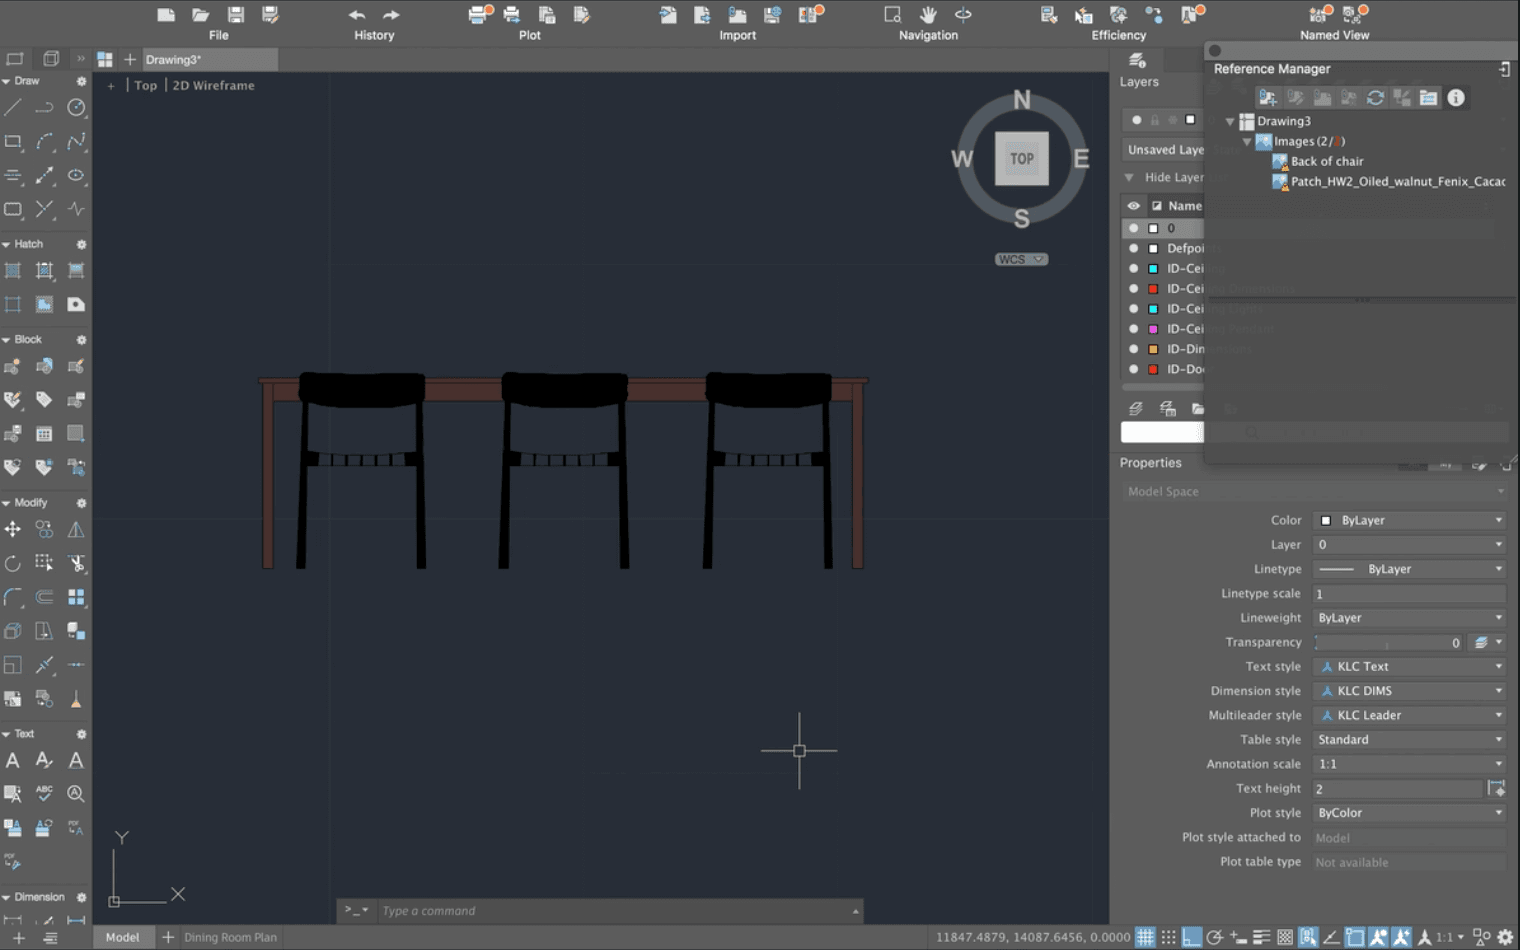
Task: Toggle transparency display in status bar
Action: pos(1285,937)
